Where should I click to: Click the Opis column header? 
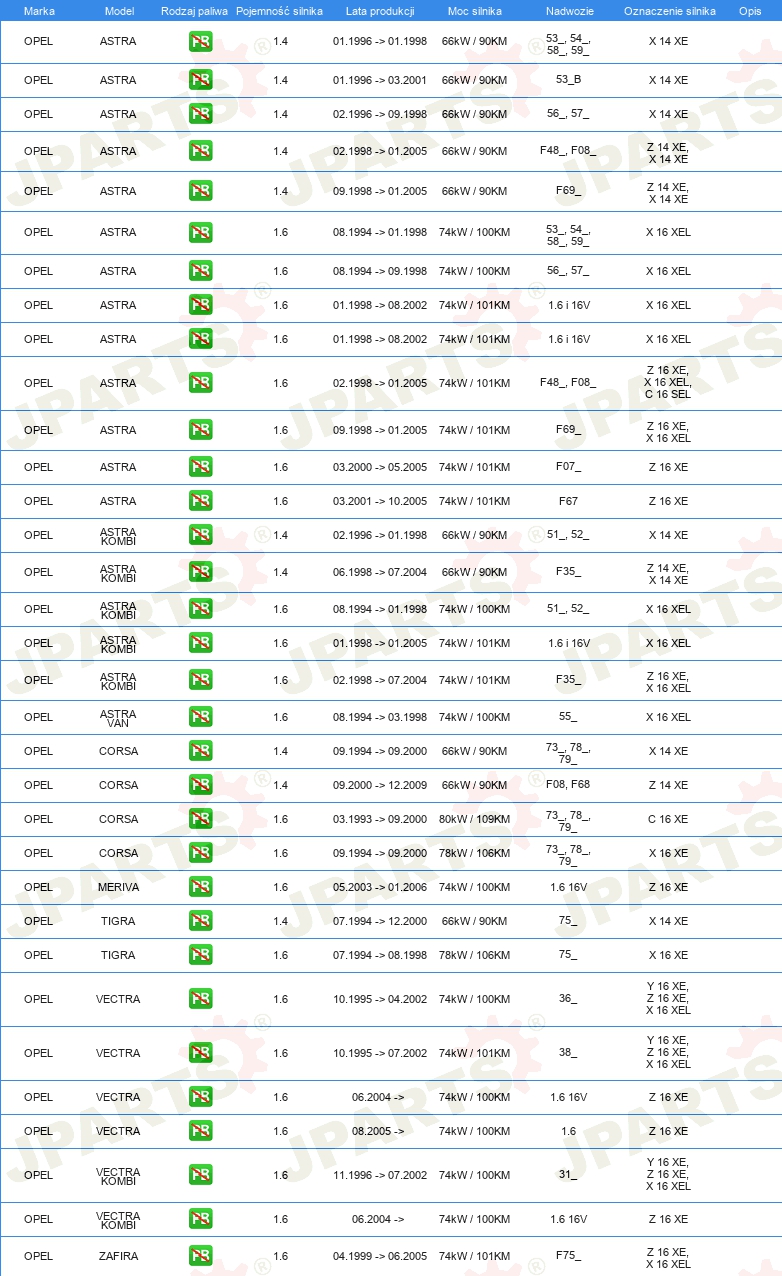tap(750, 11)
